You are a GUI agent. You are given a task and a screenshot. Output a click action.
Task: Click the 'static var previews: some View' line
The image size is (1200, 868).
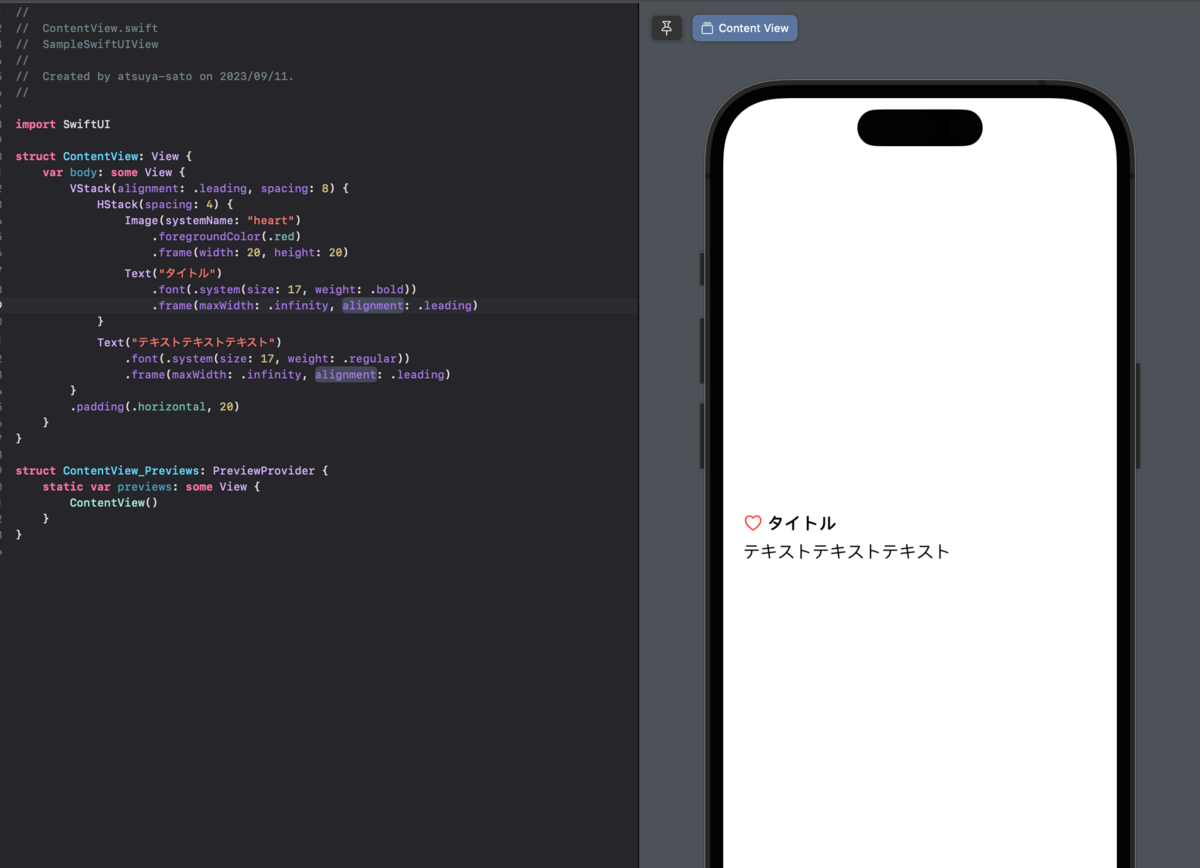pyautogui.click(x=151, y=486)
